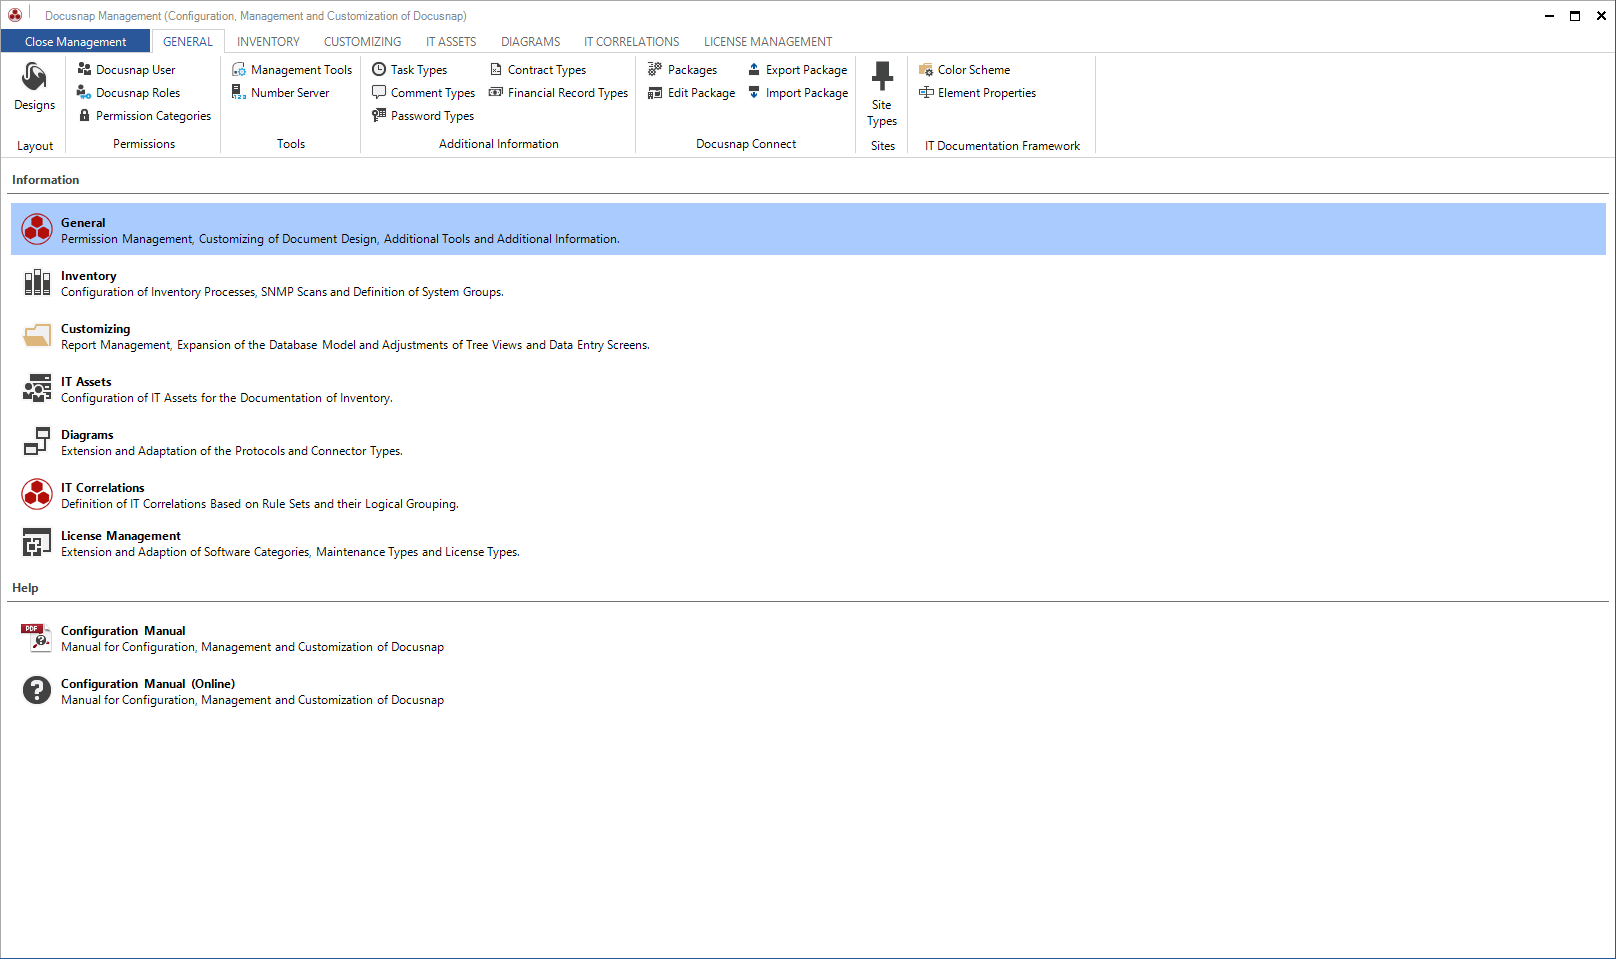
Task: Click the Configuration Manual PDF icon
Action: tap(37, 637)
